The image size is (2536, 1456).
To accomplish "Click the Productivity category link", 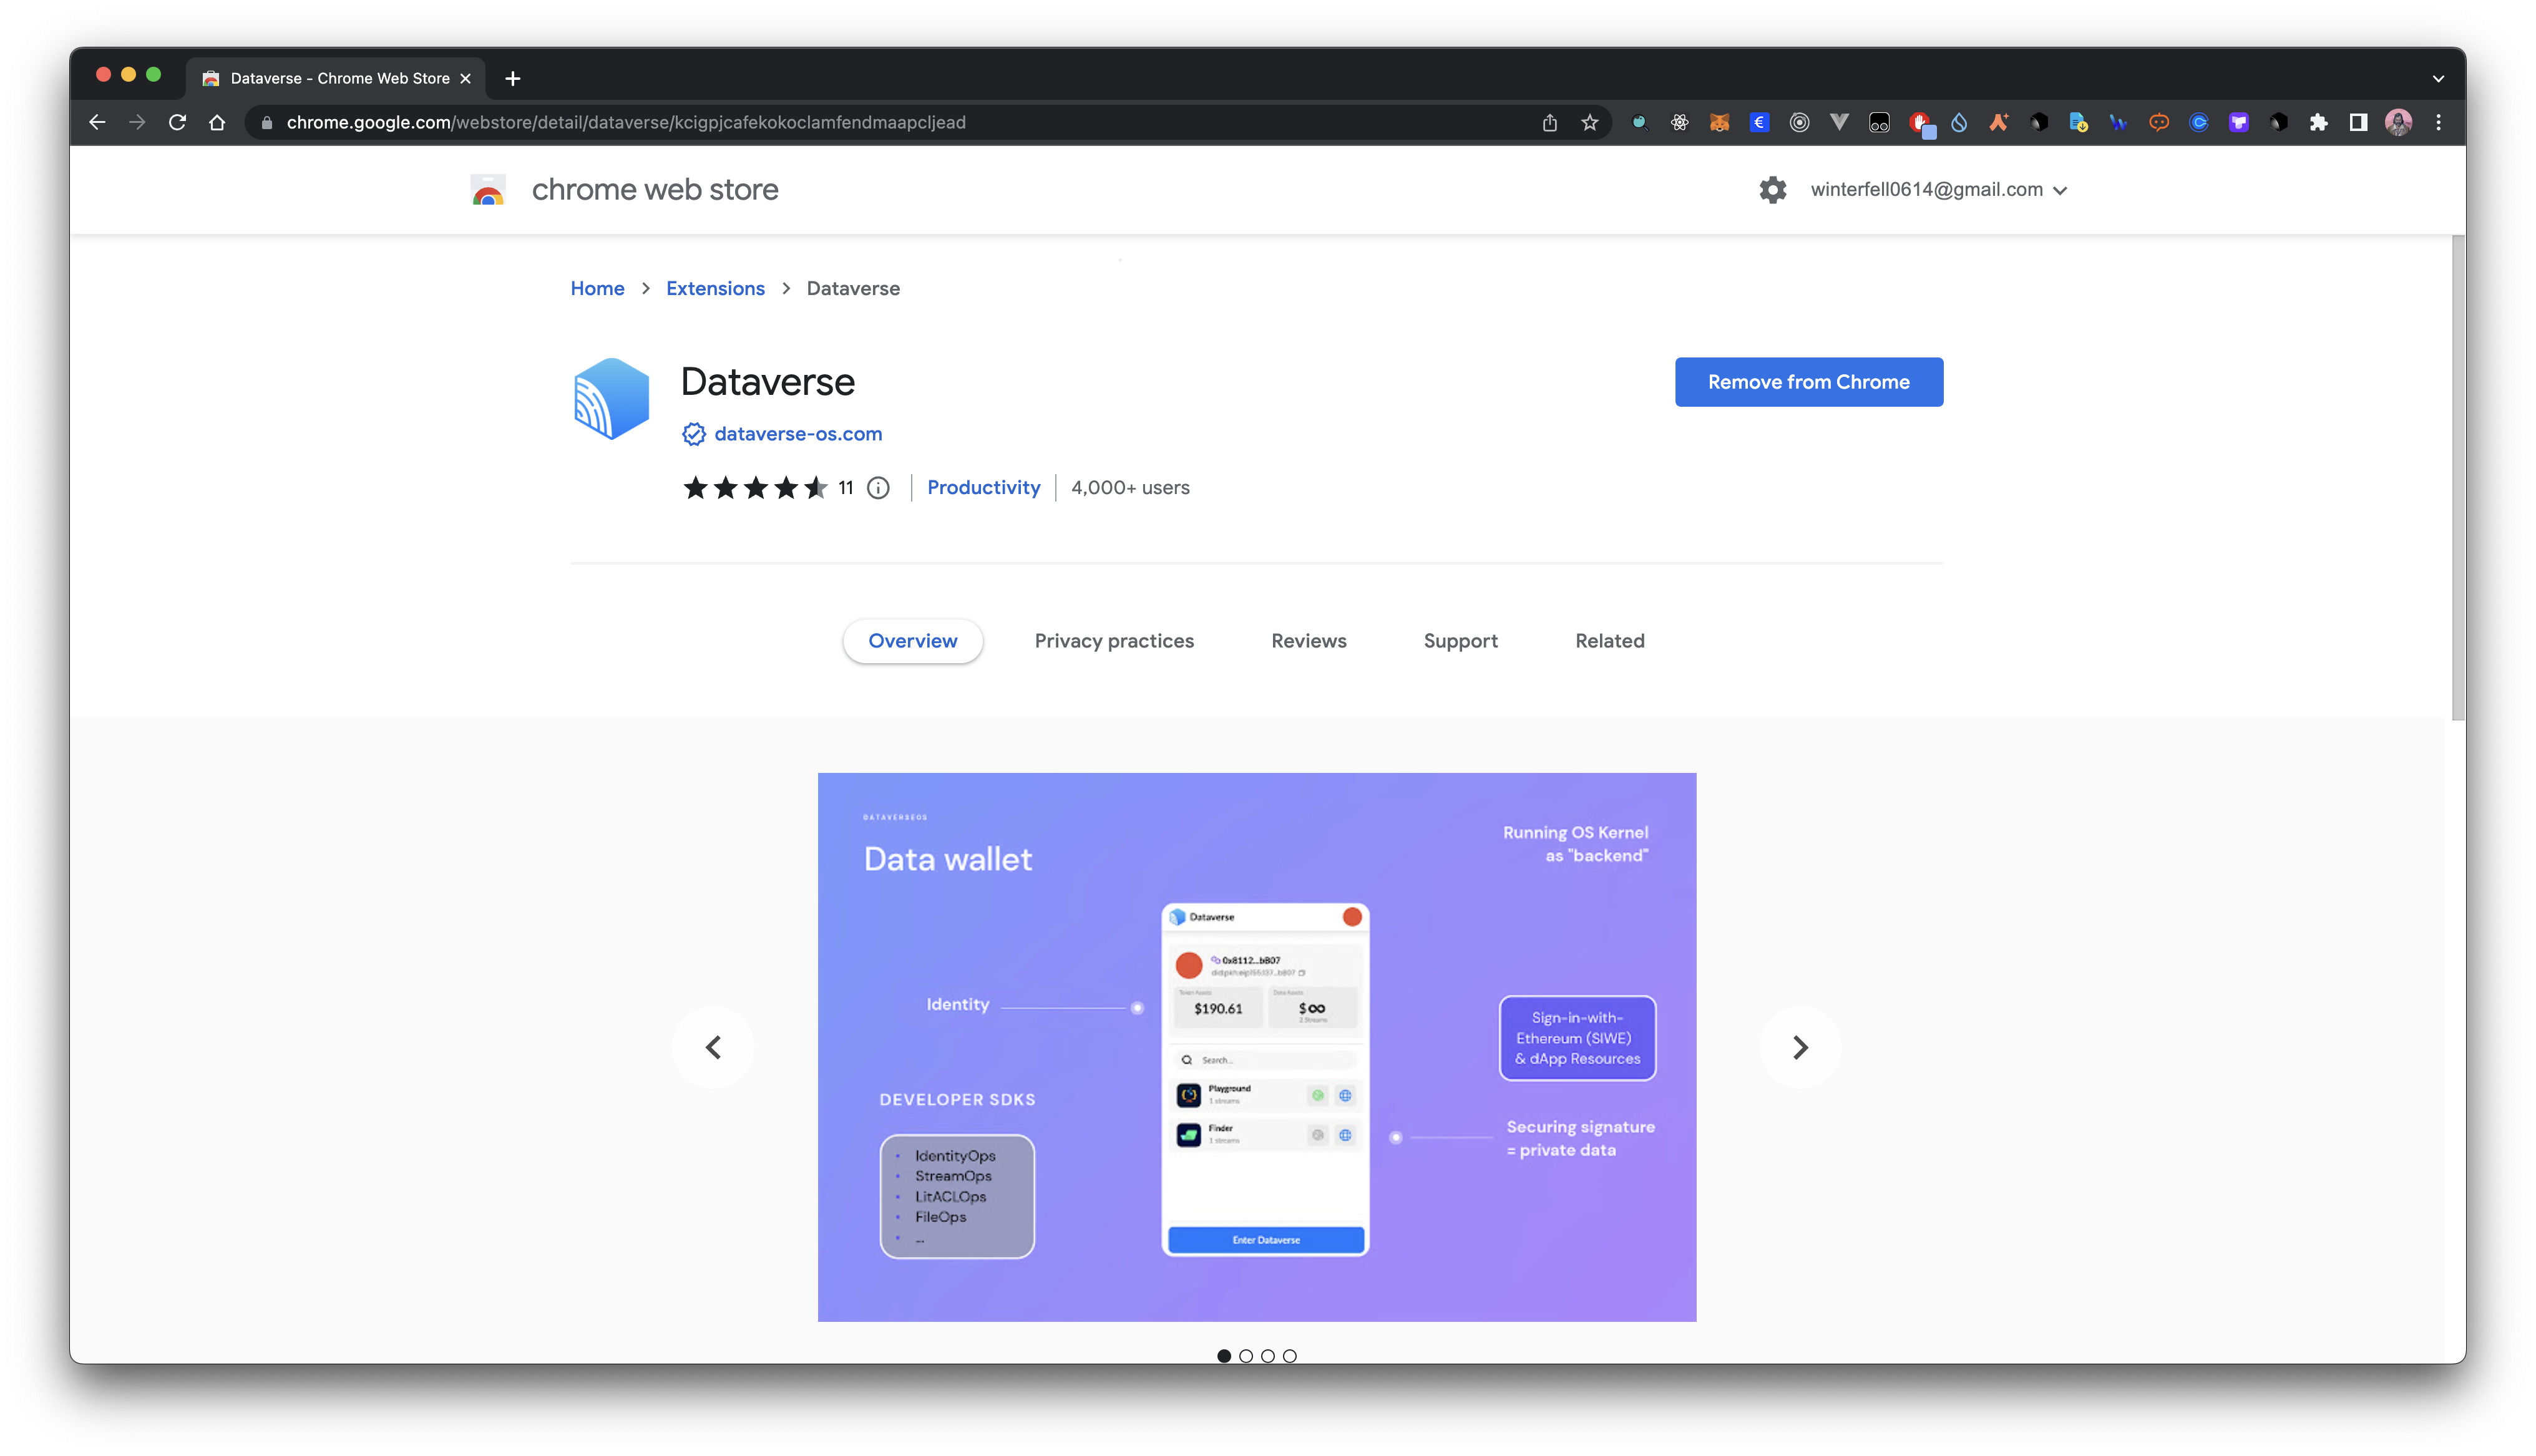I will point(984,487).
